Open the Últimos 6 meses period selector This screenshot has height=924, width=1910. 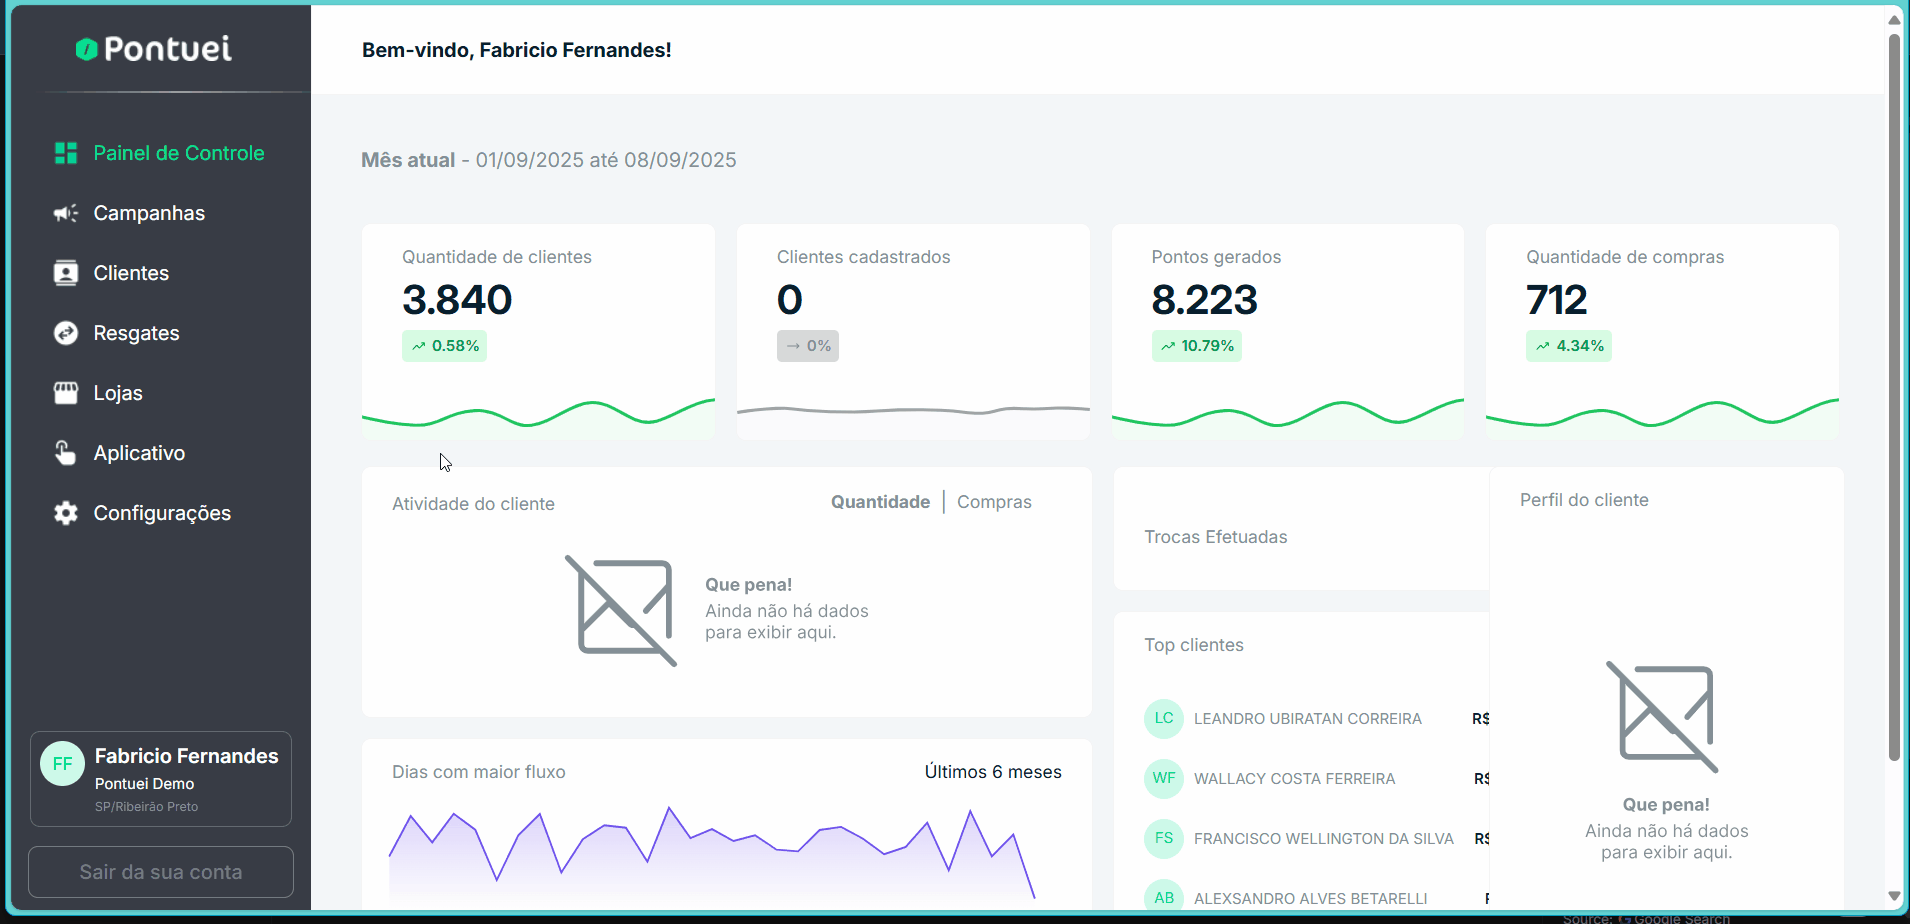point(992,772)
